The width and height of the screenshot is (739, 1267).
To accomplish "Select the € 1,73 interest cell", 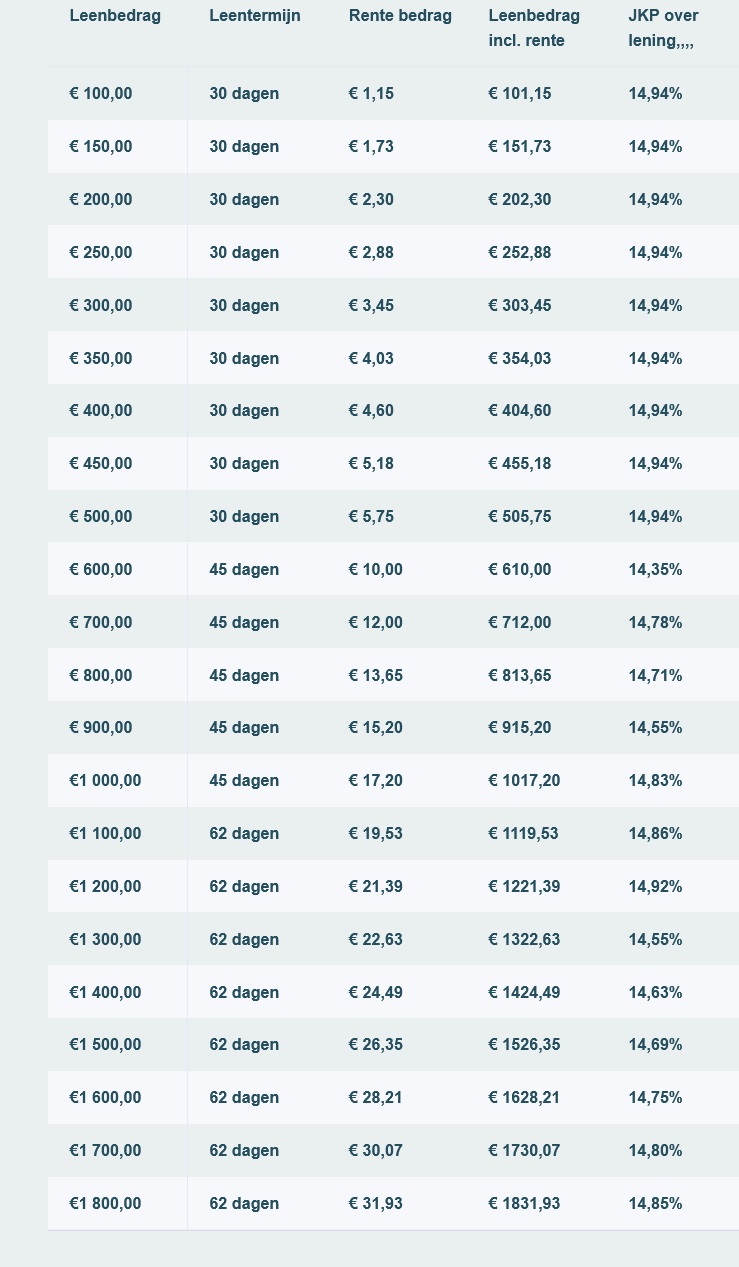I will pyautogui.click(x=371, y=147).
